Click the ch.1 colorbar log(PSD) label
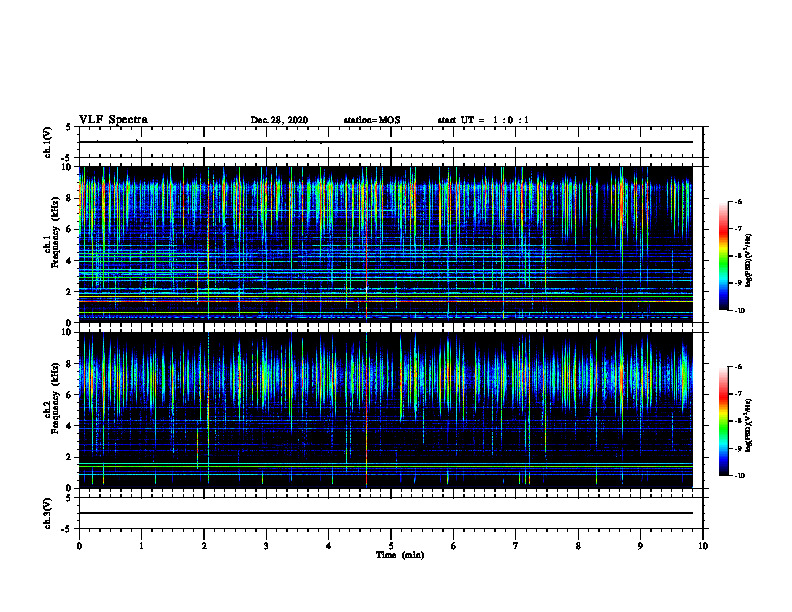The image size is (792, 612). 749,261
